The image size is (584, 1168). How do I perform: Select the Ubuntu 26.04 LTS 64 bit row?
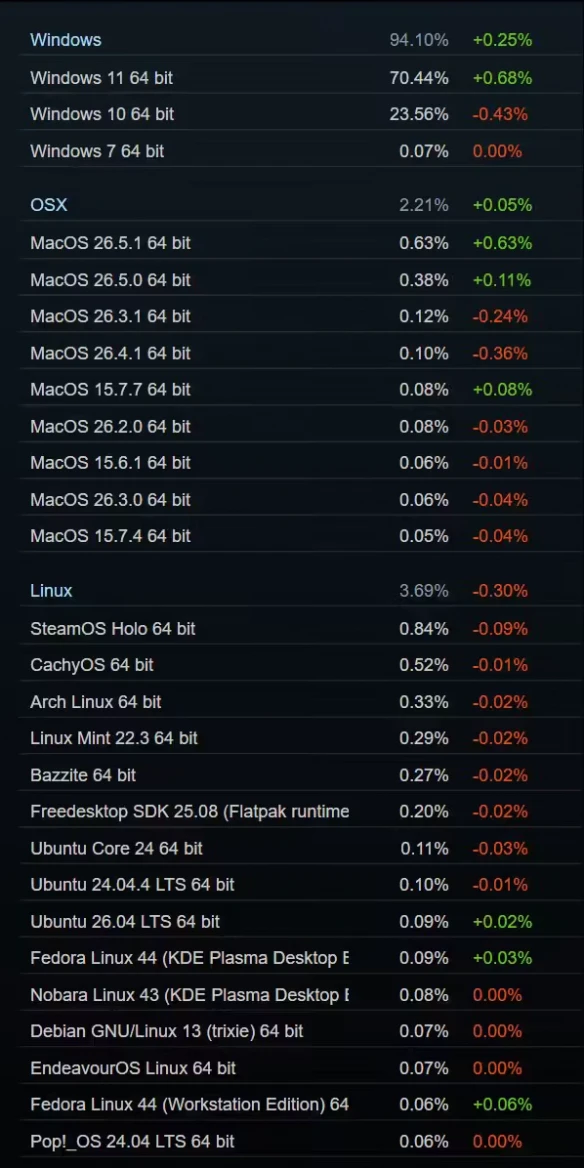tap(292, 921)
